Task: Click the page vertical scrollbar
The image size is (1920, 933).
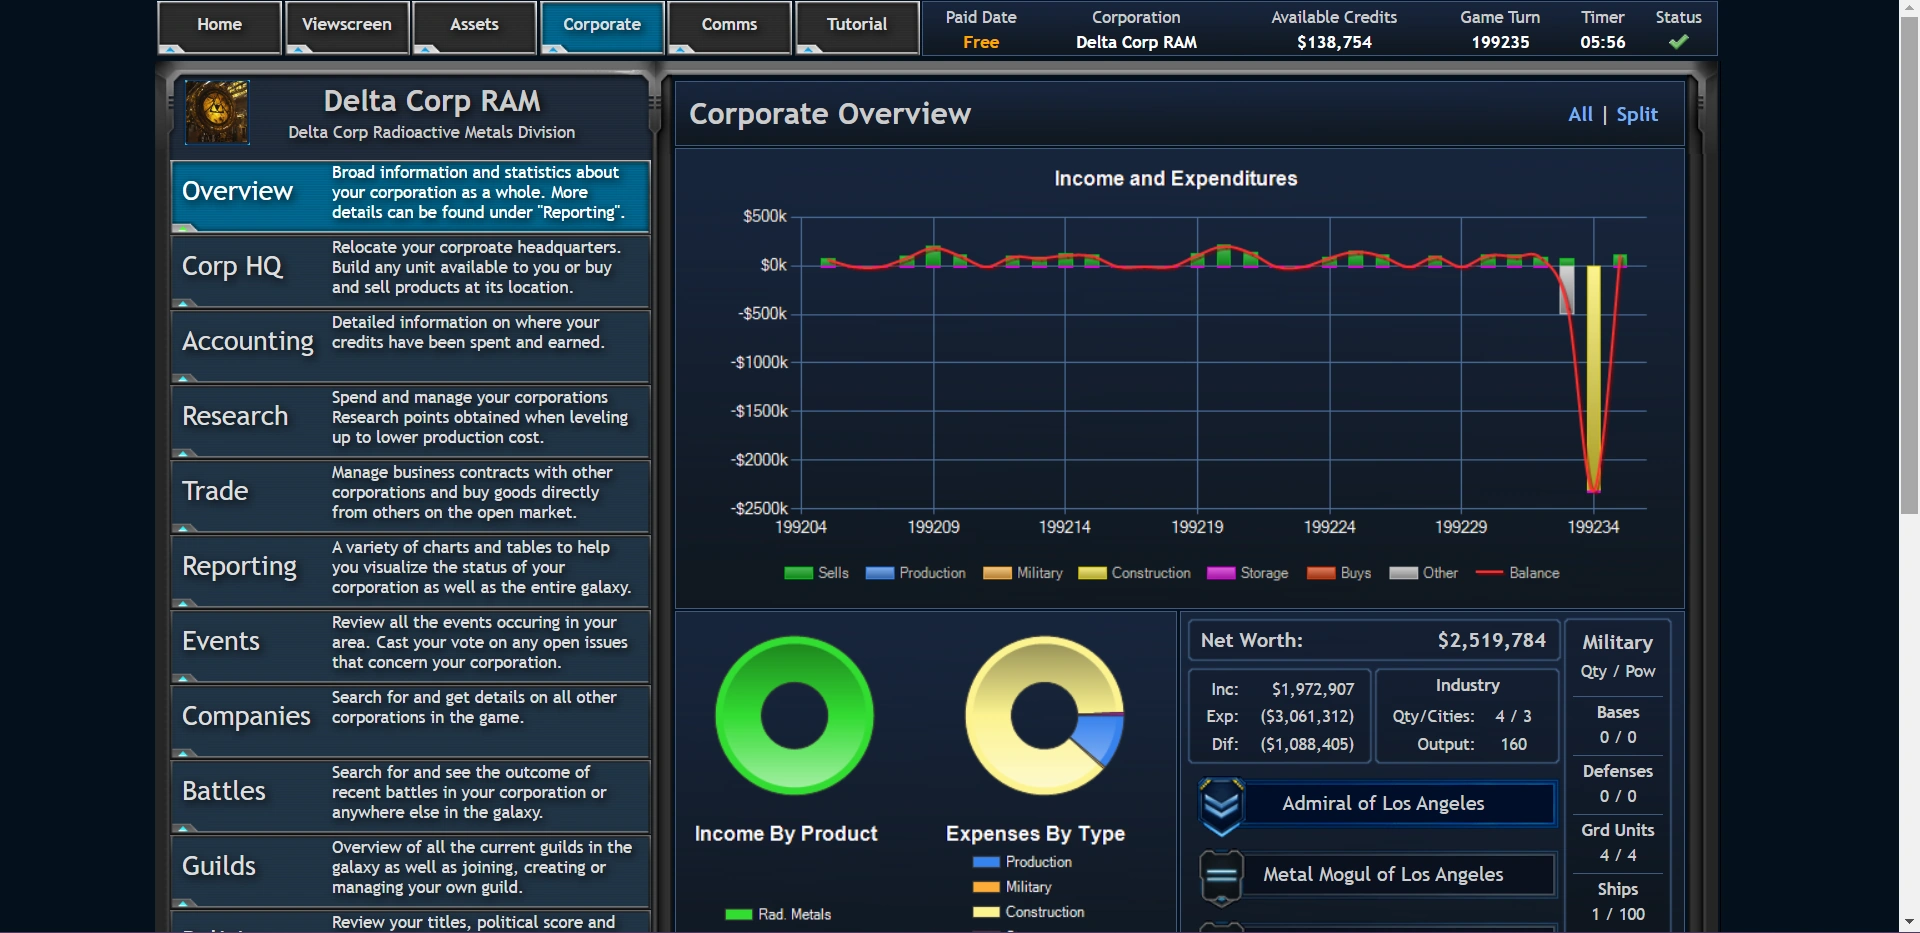Action: 1909,466
